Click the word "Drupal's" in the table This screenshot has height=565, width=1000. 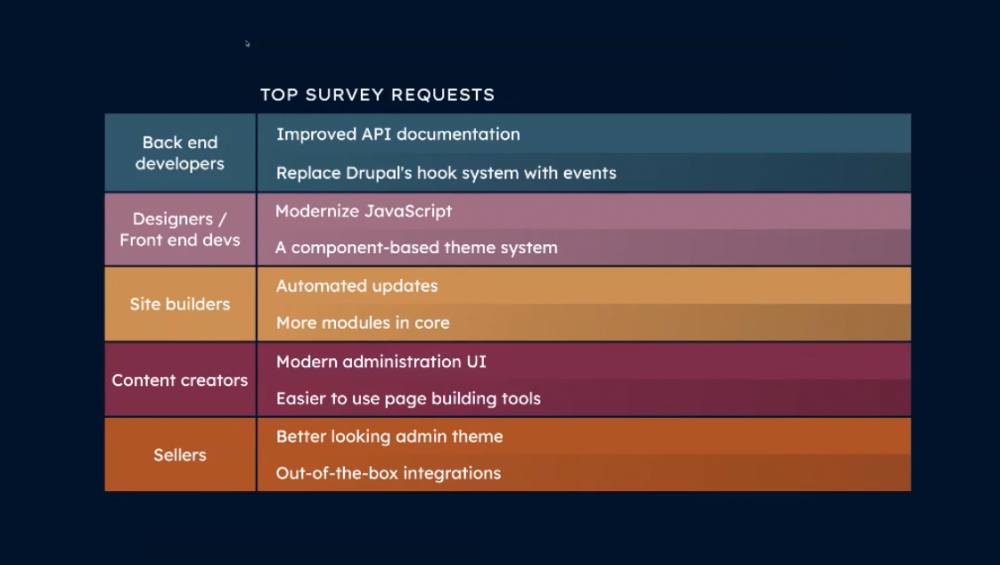(379, 173)
